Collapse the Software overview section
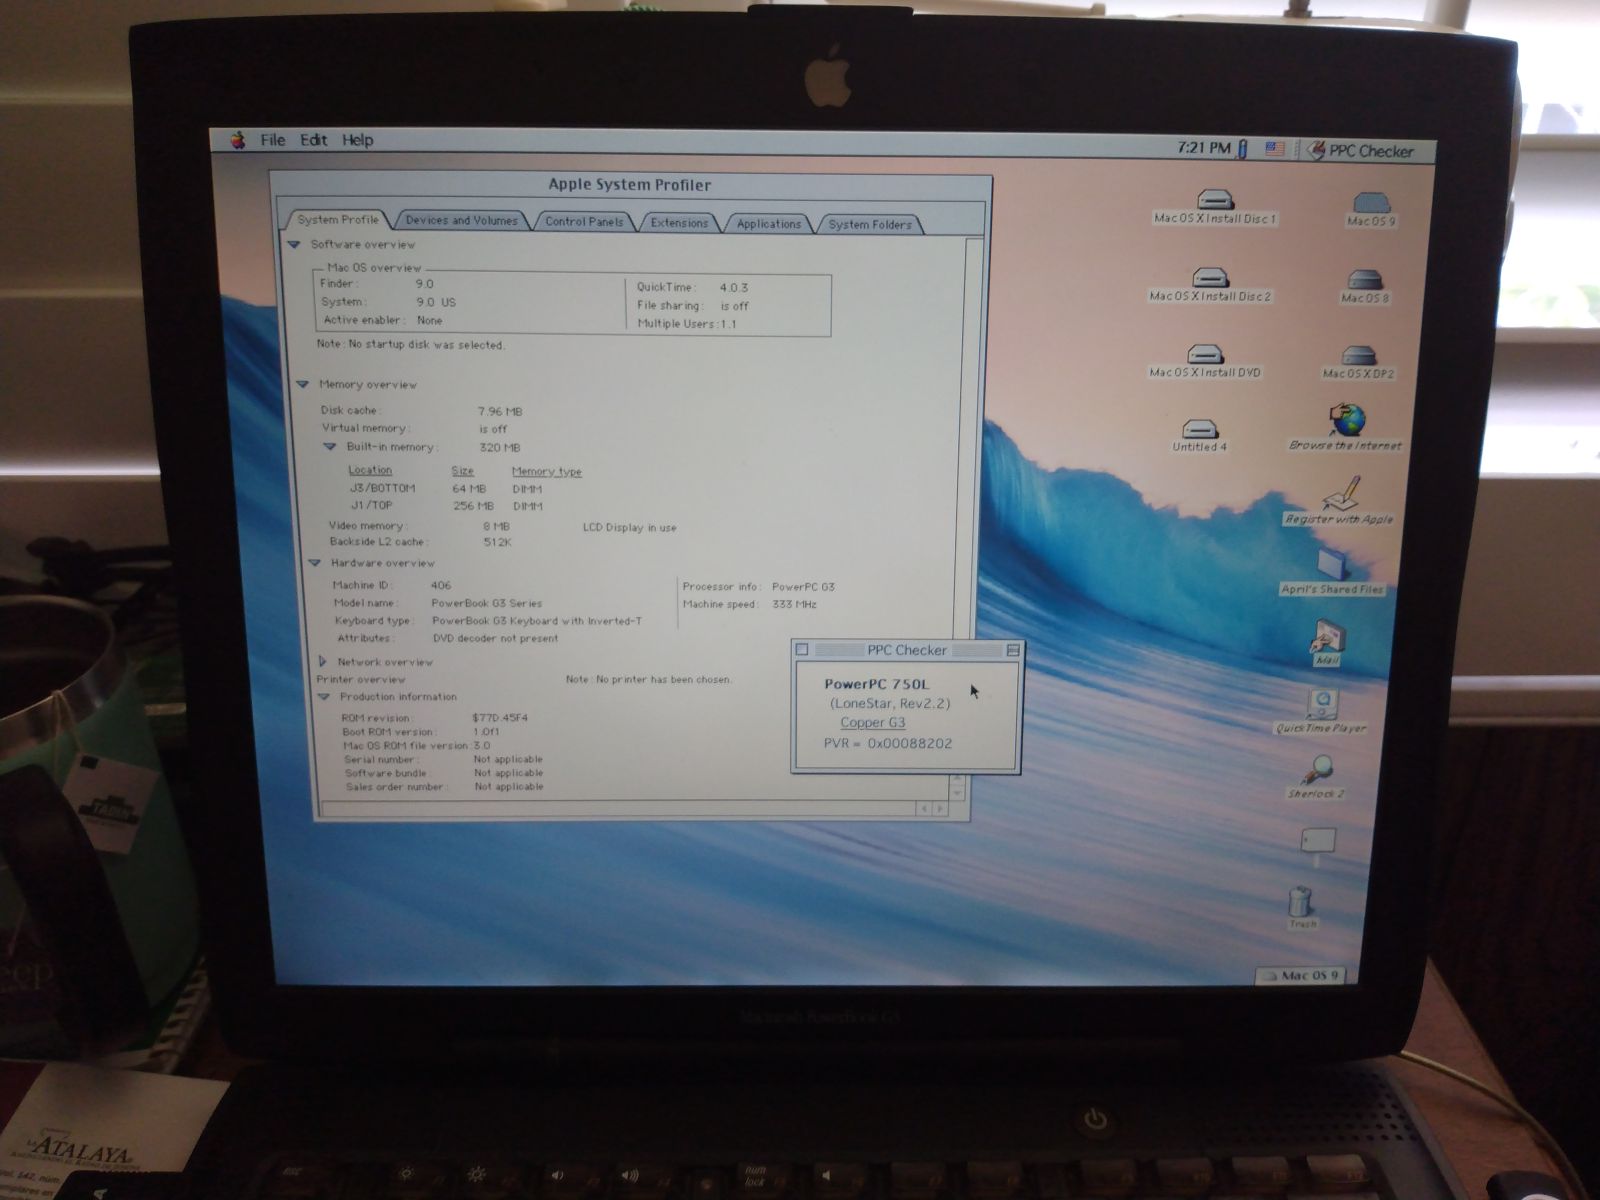 pyautogui.click(x=294, y=244)
